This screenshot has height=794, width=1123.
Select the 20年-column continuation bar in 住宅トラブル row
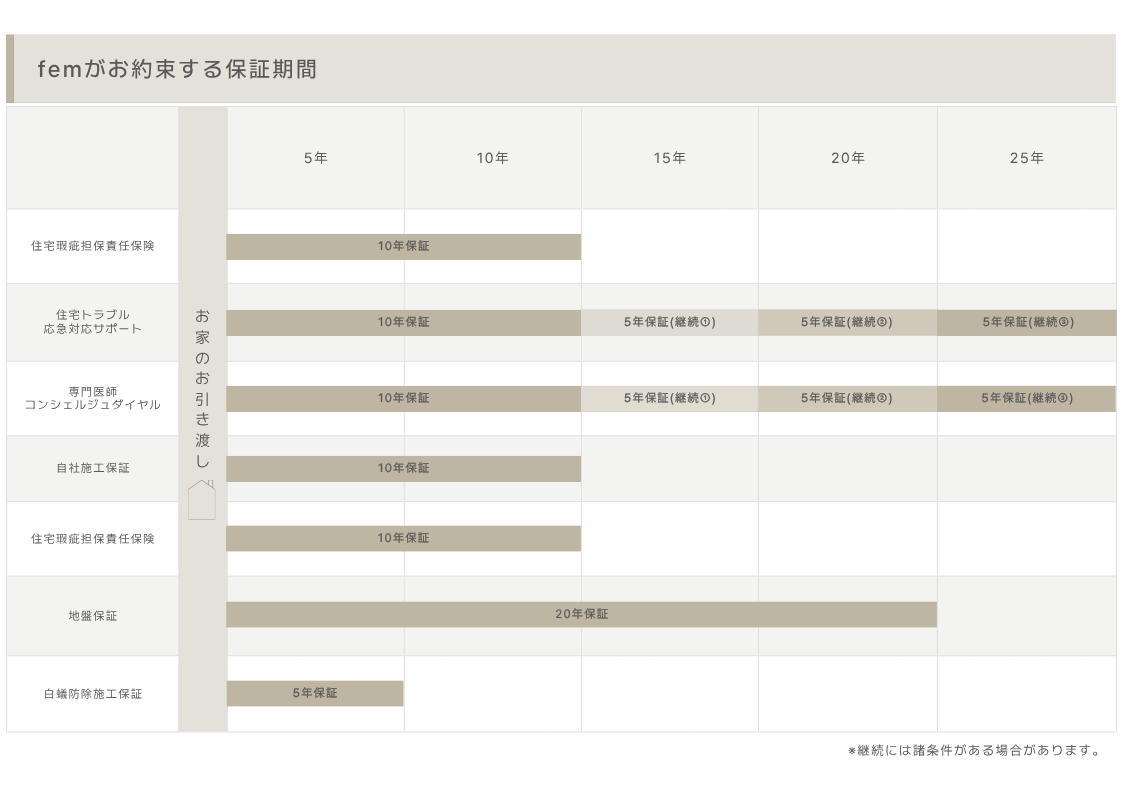pyautogui.click(x=847, y=322)
